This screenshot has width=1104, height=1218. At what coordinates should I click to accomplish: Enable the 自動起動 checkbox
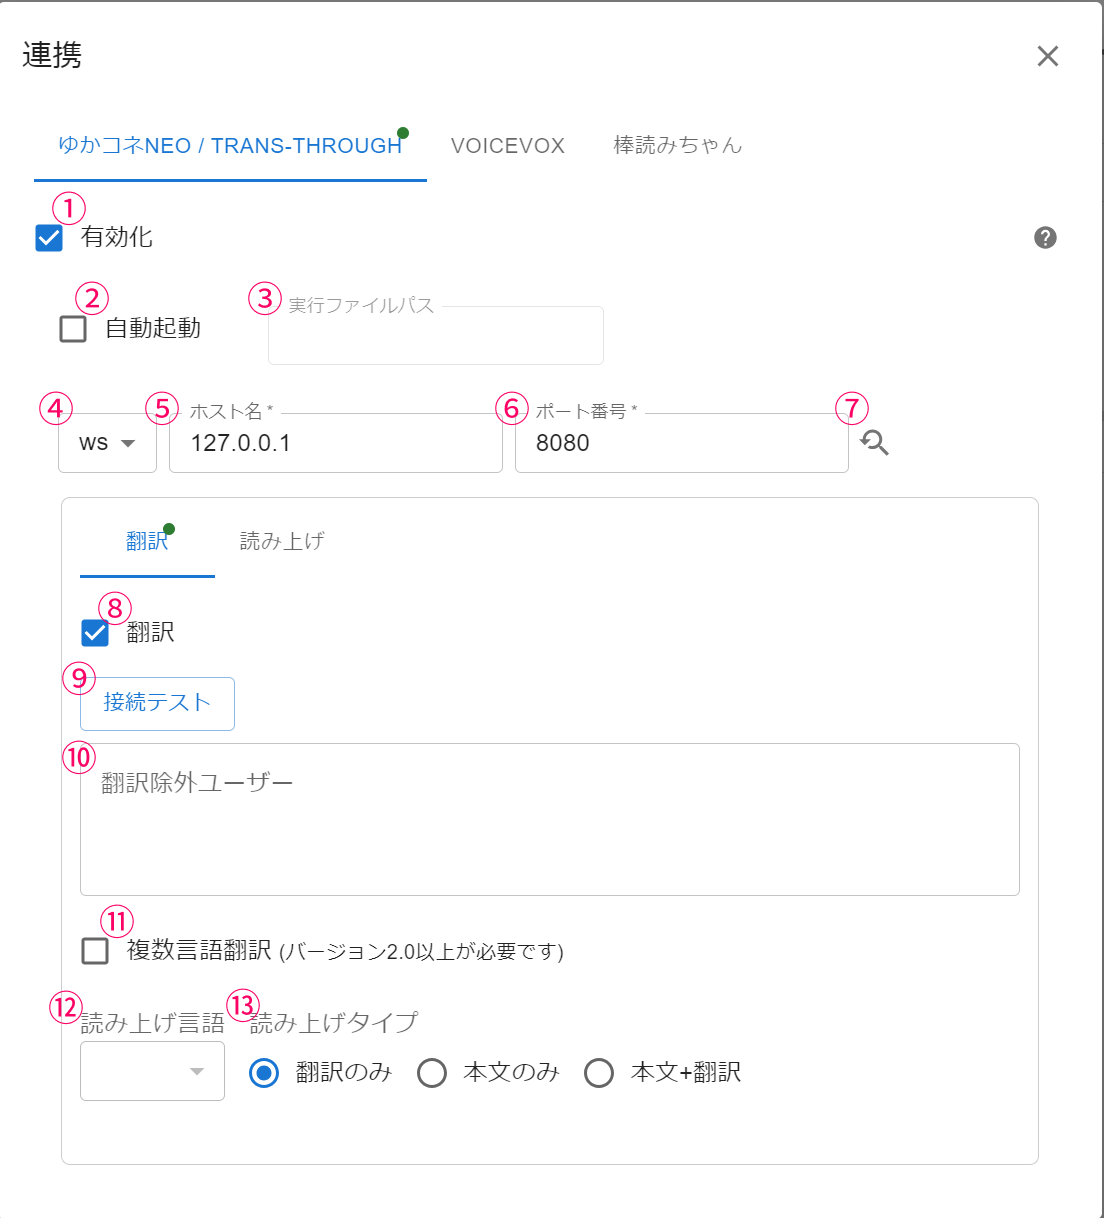click(x=73, y=329)
